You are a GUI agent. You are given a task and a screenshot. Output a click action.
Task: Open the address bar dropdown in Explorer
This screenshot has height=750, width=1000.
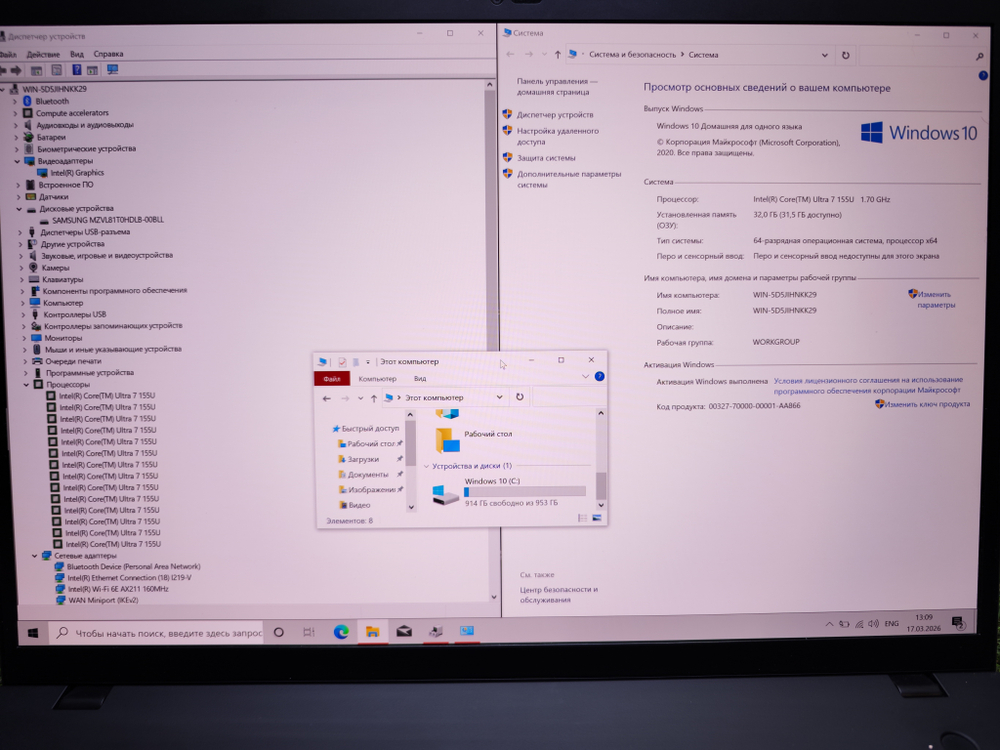(498, 397)
